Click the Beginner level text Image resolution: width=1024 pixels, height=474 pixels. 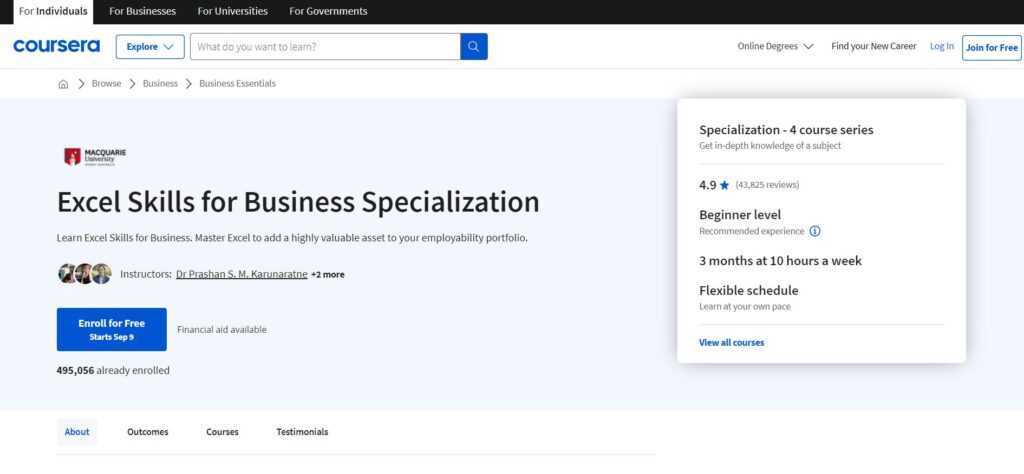click(x=740, y=214)
